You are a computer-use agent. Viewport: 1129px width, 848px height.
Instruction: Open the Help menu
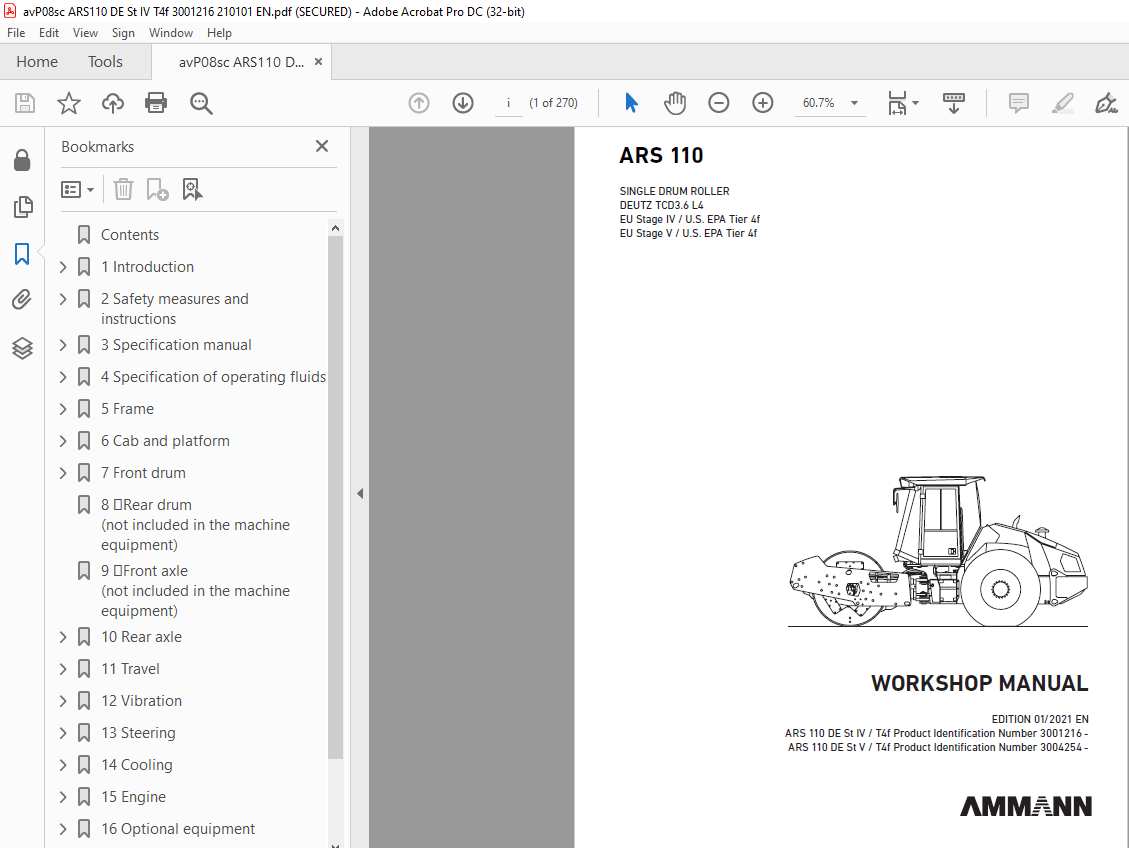pos(219,32)
